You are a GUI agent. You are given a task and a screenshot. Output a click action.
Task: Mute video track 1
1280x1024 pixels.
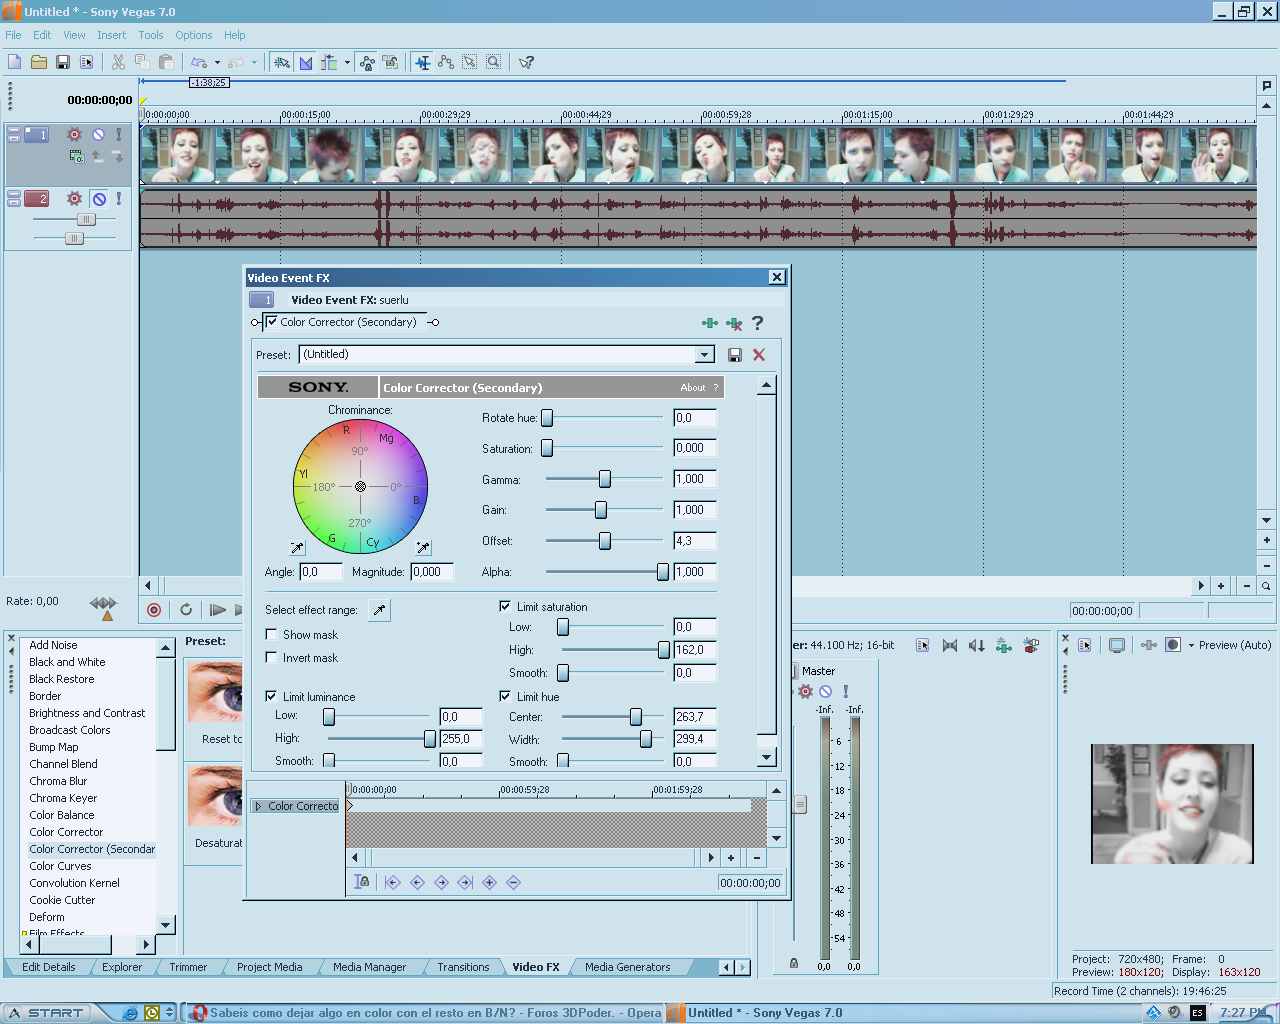click(98, 134)
